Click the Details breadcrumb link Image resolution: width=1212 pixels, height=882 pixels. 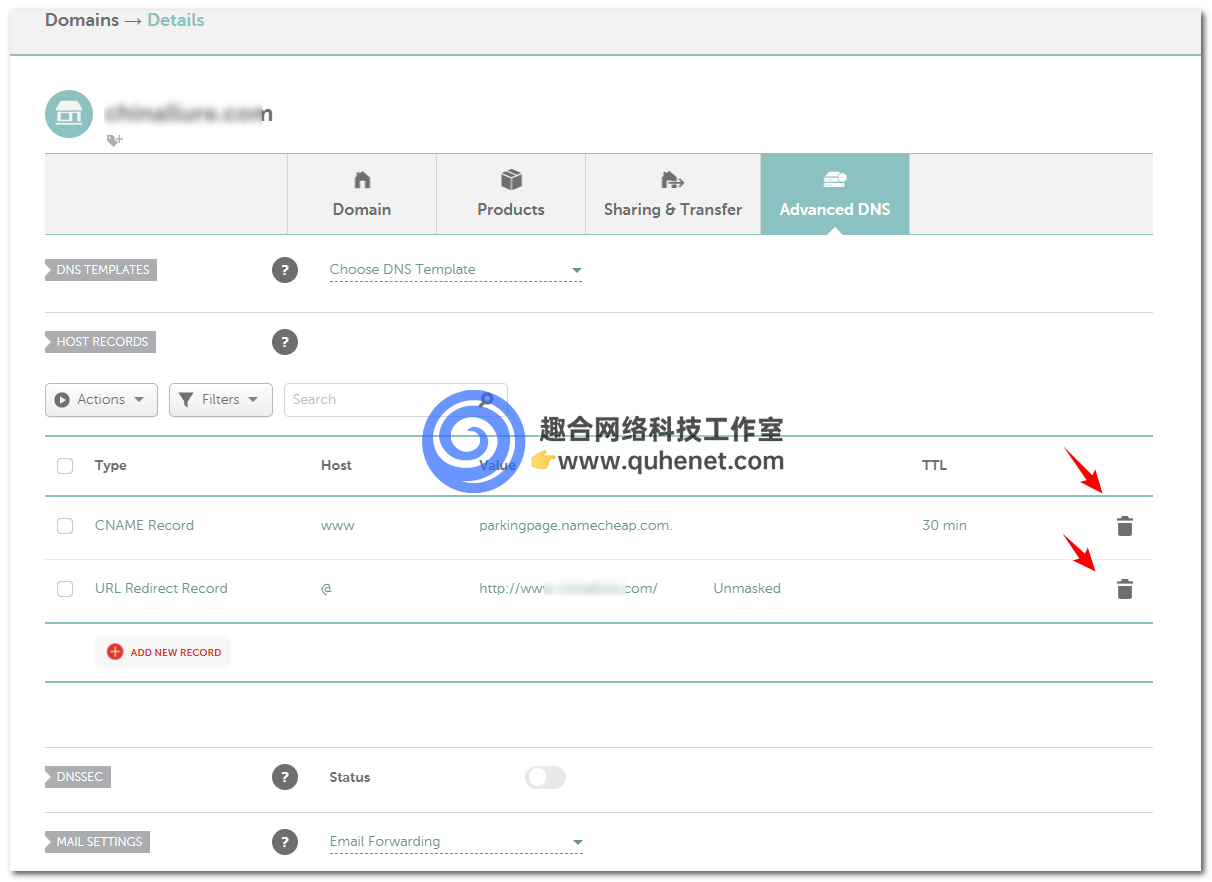(176, 20)
